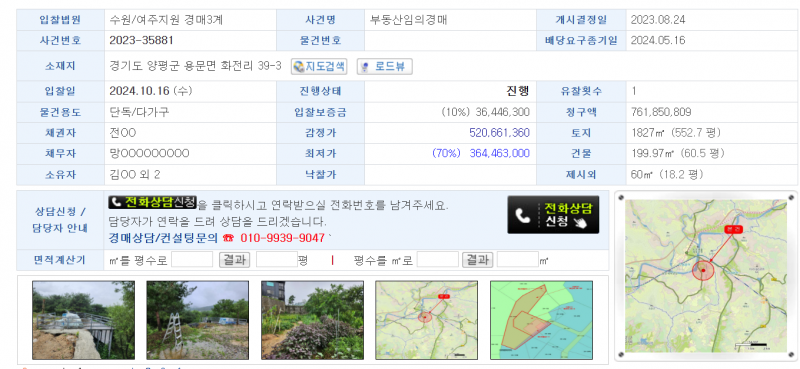
Task: Focus the ㎡ result output field
Action: pos(518,260)
